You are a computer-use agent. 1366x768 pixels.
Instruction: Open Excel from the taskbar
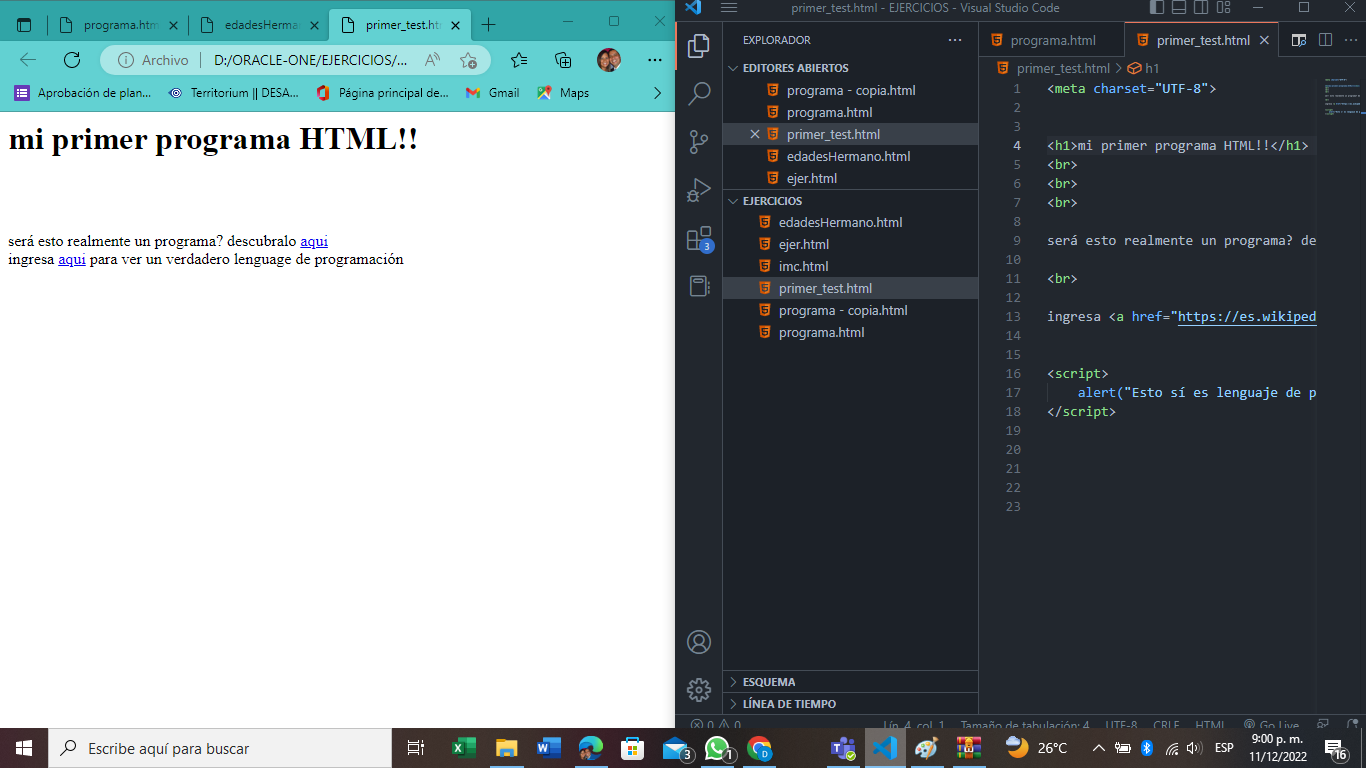(464, 748)
